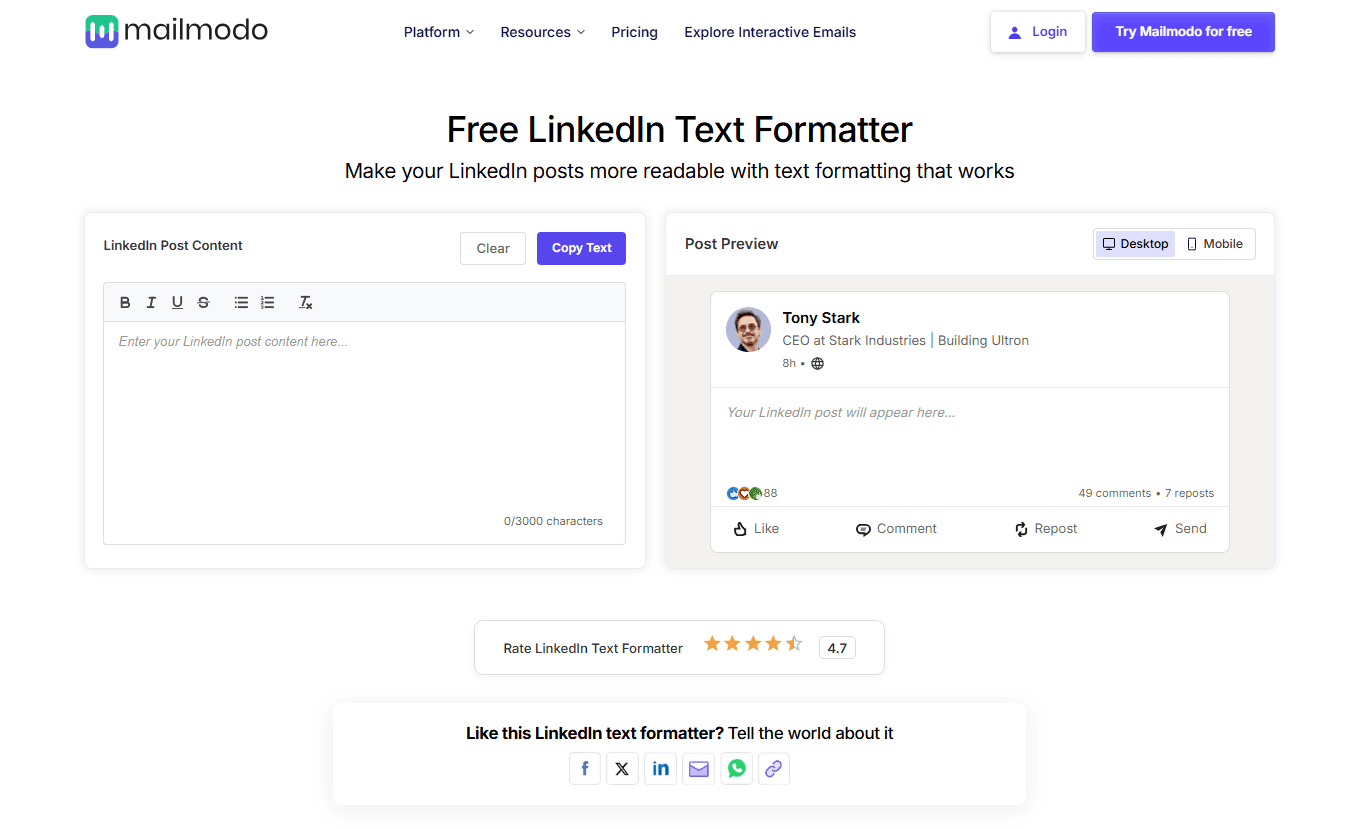The height and width of the screenshot is (829, 1347).
Task: Rate with the third star
Action: [753, 643]
